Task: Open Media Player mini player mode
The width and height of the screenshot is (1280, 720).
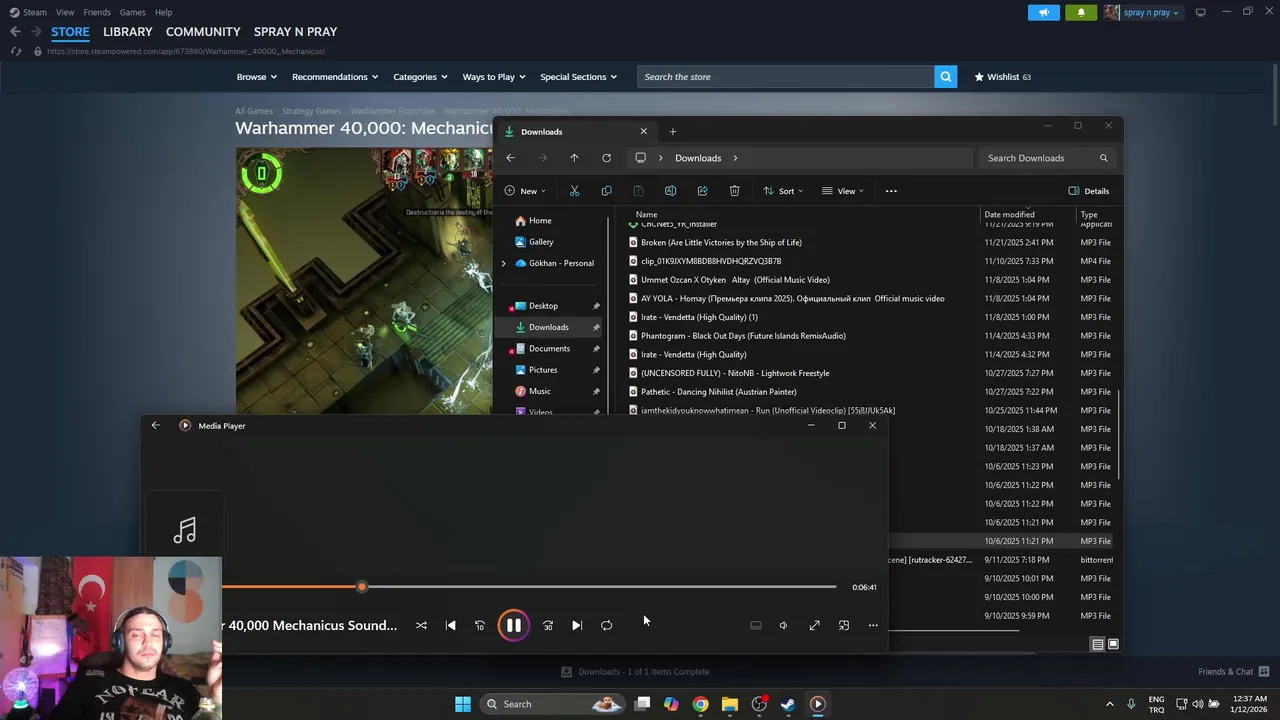Action: point(844,625)
